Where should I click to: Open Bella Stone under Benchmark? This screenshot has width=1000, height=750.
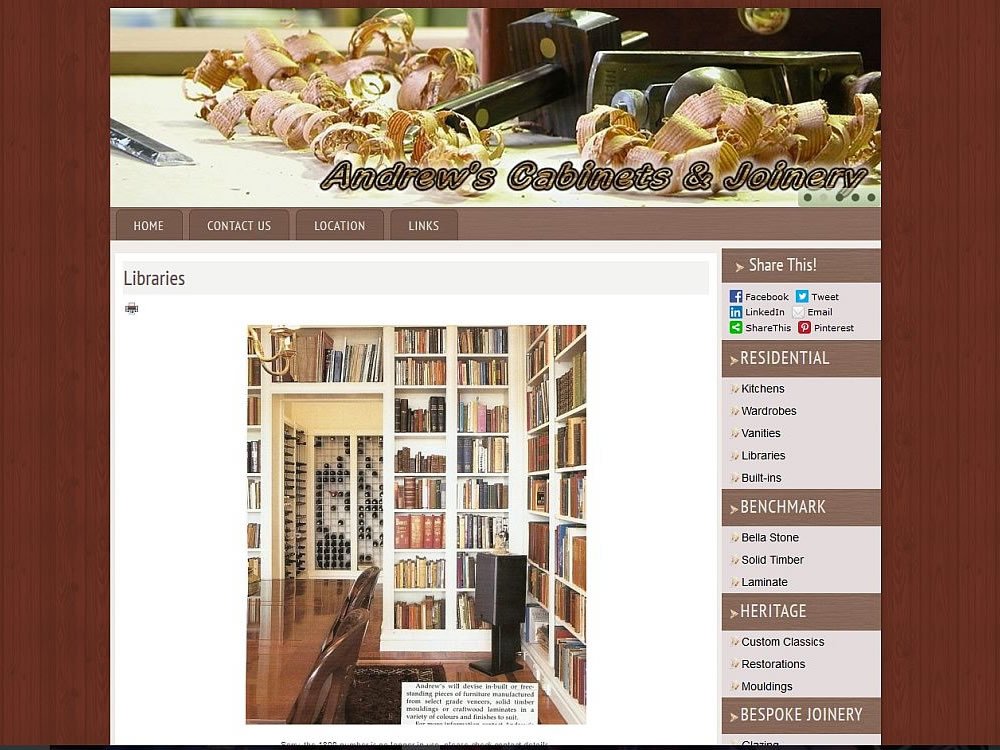pyautogui.click(x=769, y=538)
